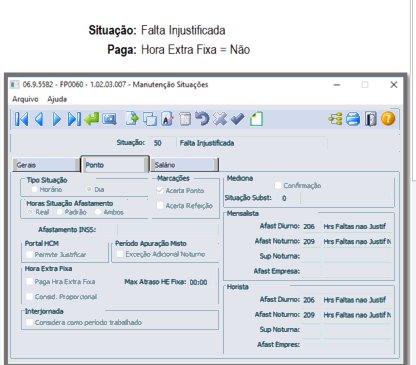This screenshot has width=416, height=365.
Task: Select the Horário radio button
Action: point(34,189)
